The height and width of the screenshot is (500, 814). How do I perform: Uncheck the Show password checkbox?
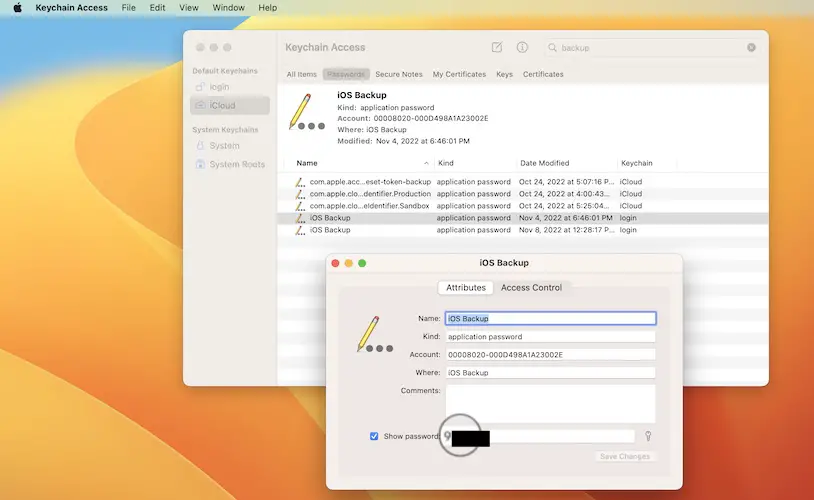(x=374, y=436)
